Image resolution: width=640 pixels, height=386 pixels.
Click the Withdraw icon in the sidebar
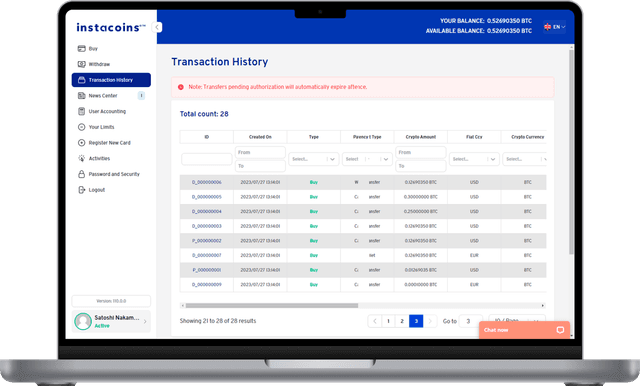click(82, 64)
